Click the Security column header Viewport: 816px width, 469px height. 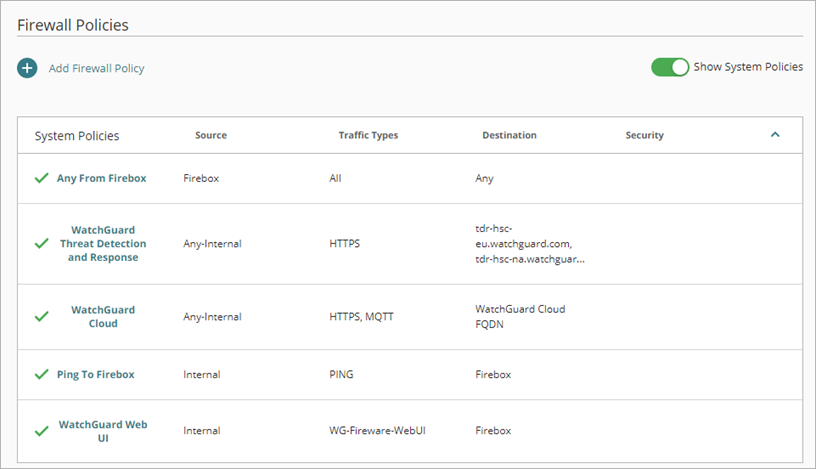(644, 135)
